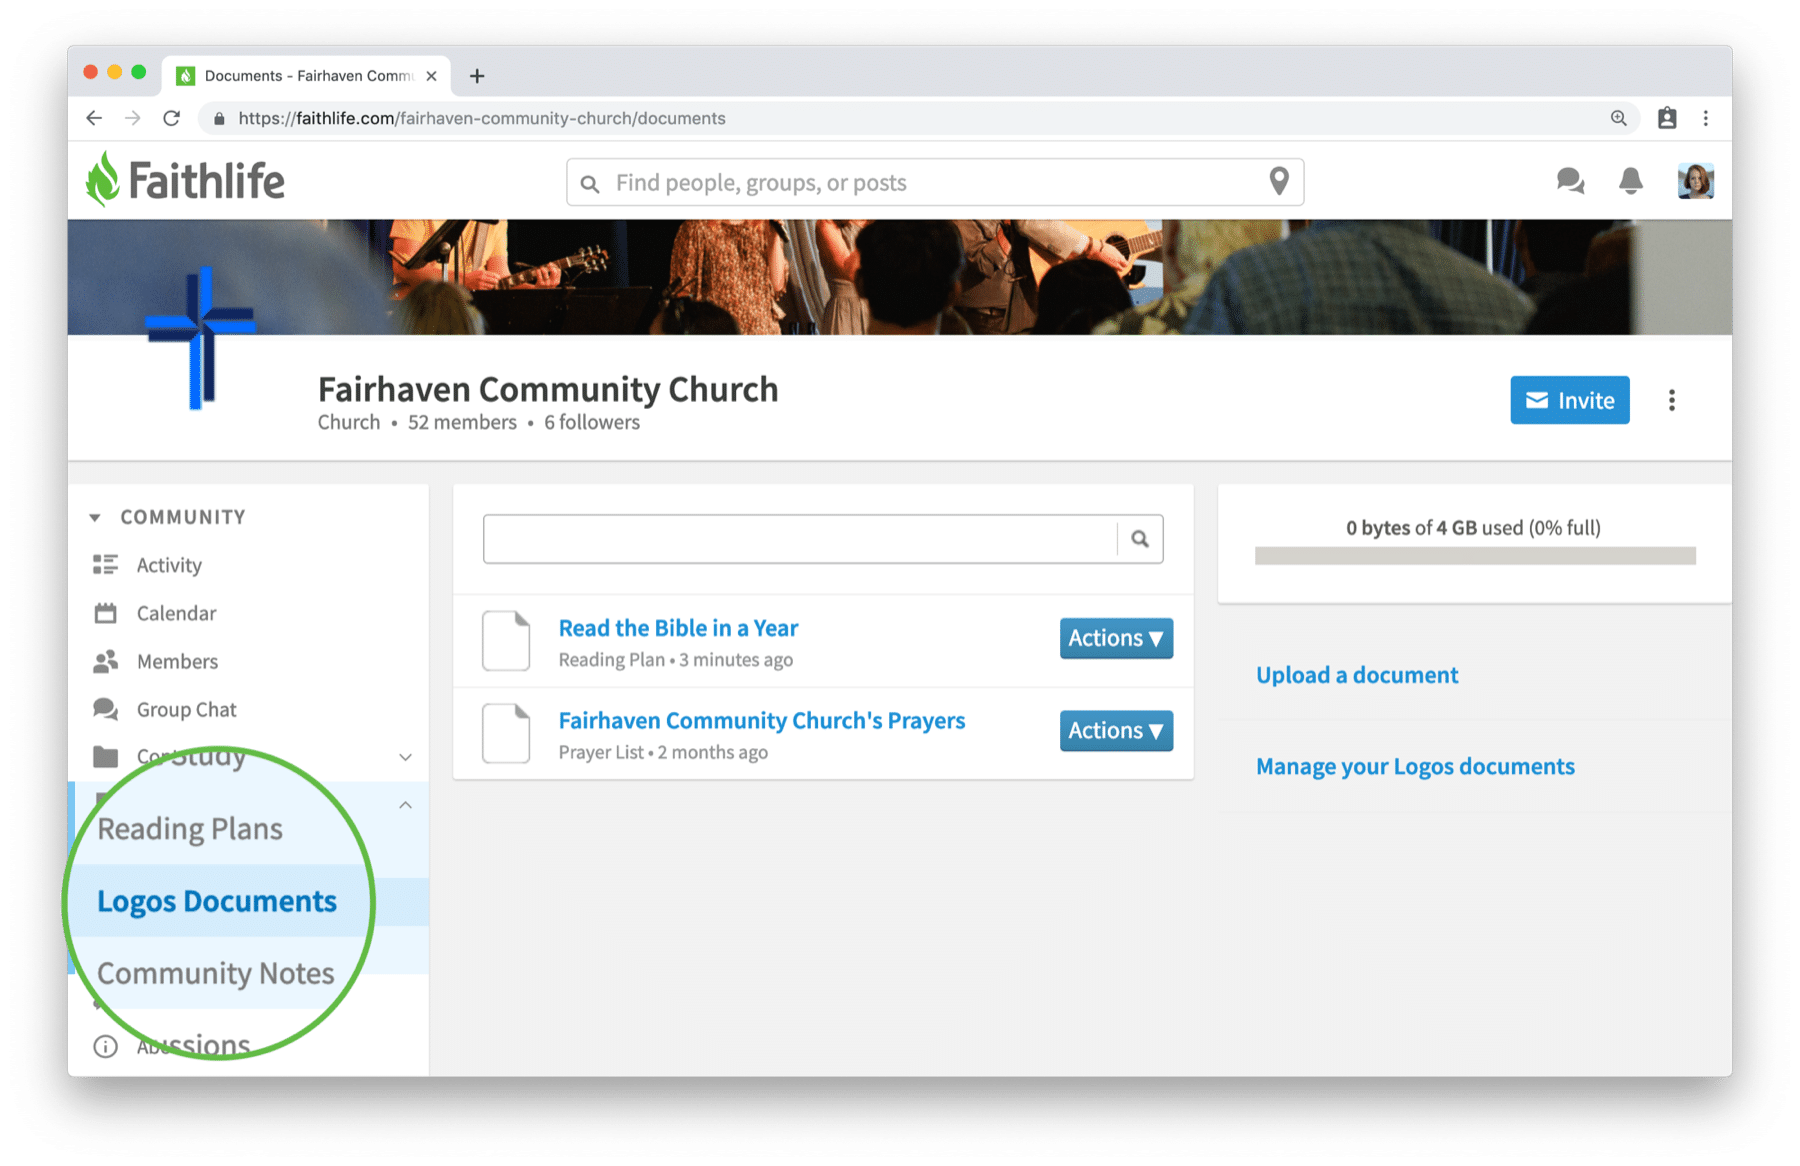1800x1166 pixels.
Task: Click the 6 followers text
Action: pyautogui.click(x=592, y=422)
